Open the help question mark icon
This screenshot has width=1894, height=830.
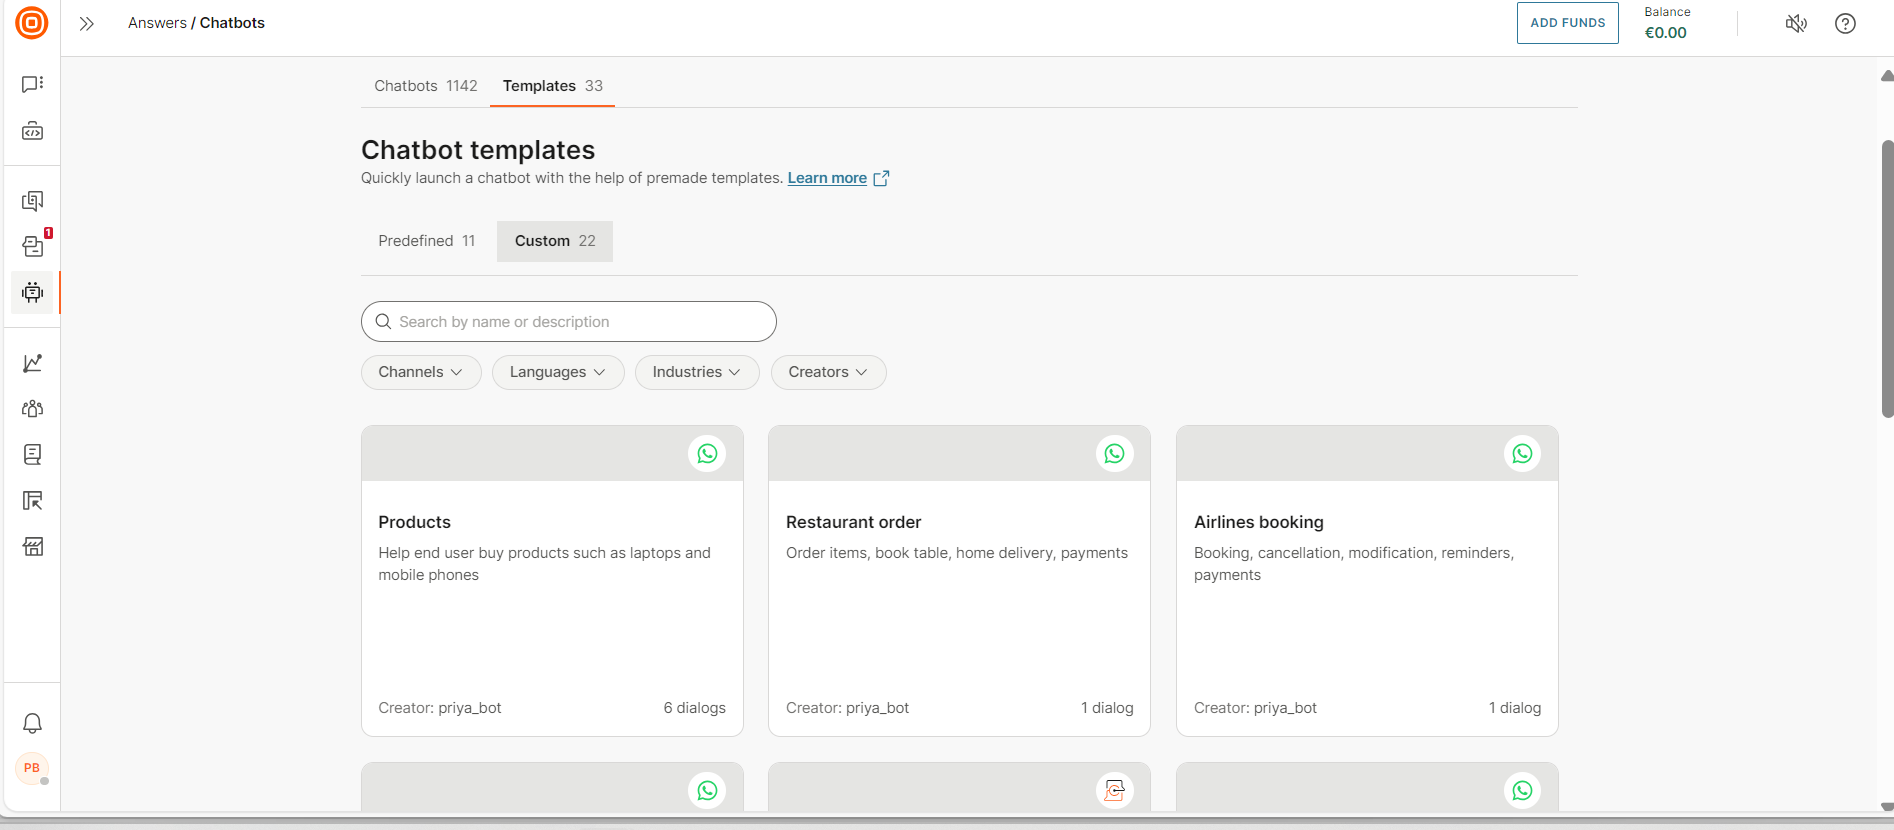1845,23
